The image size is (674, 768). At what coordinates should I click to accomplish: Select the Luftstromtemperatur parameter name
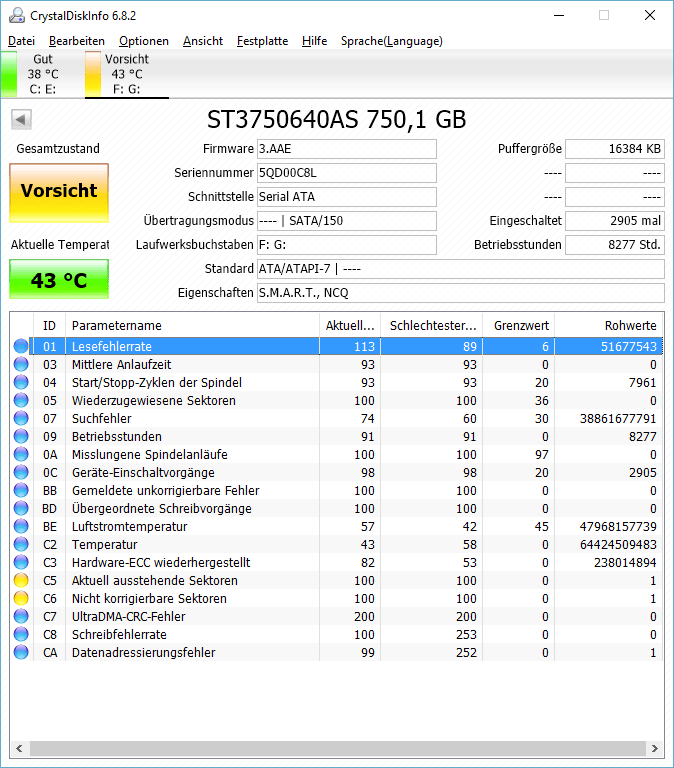129,527
